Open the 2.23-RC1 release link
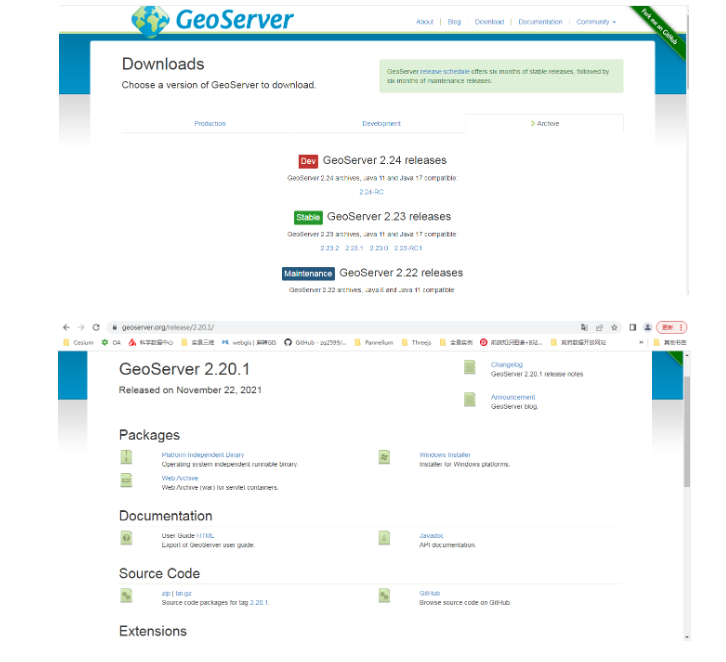This screenshot has width=726, height=662. [408, 248]
